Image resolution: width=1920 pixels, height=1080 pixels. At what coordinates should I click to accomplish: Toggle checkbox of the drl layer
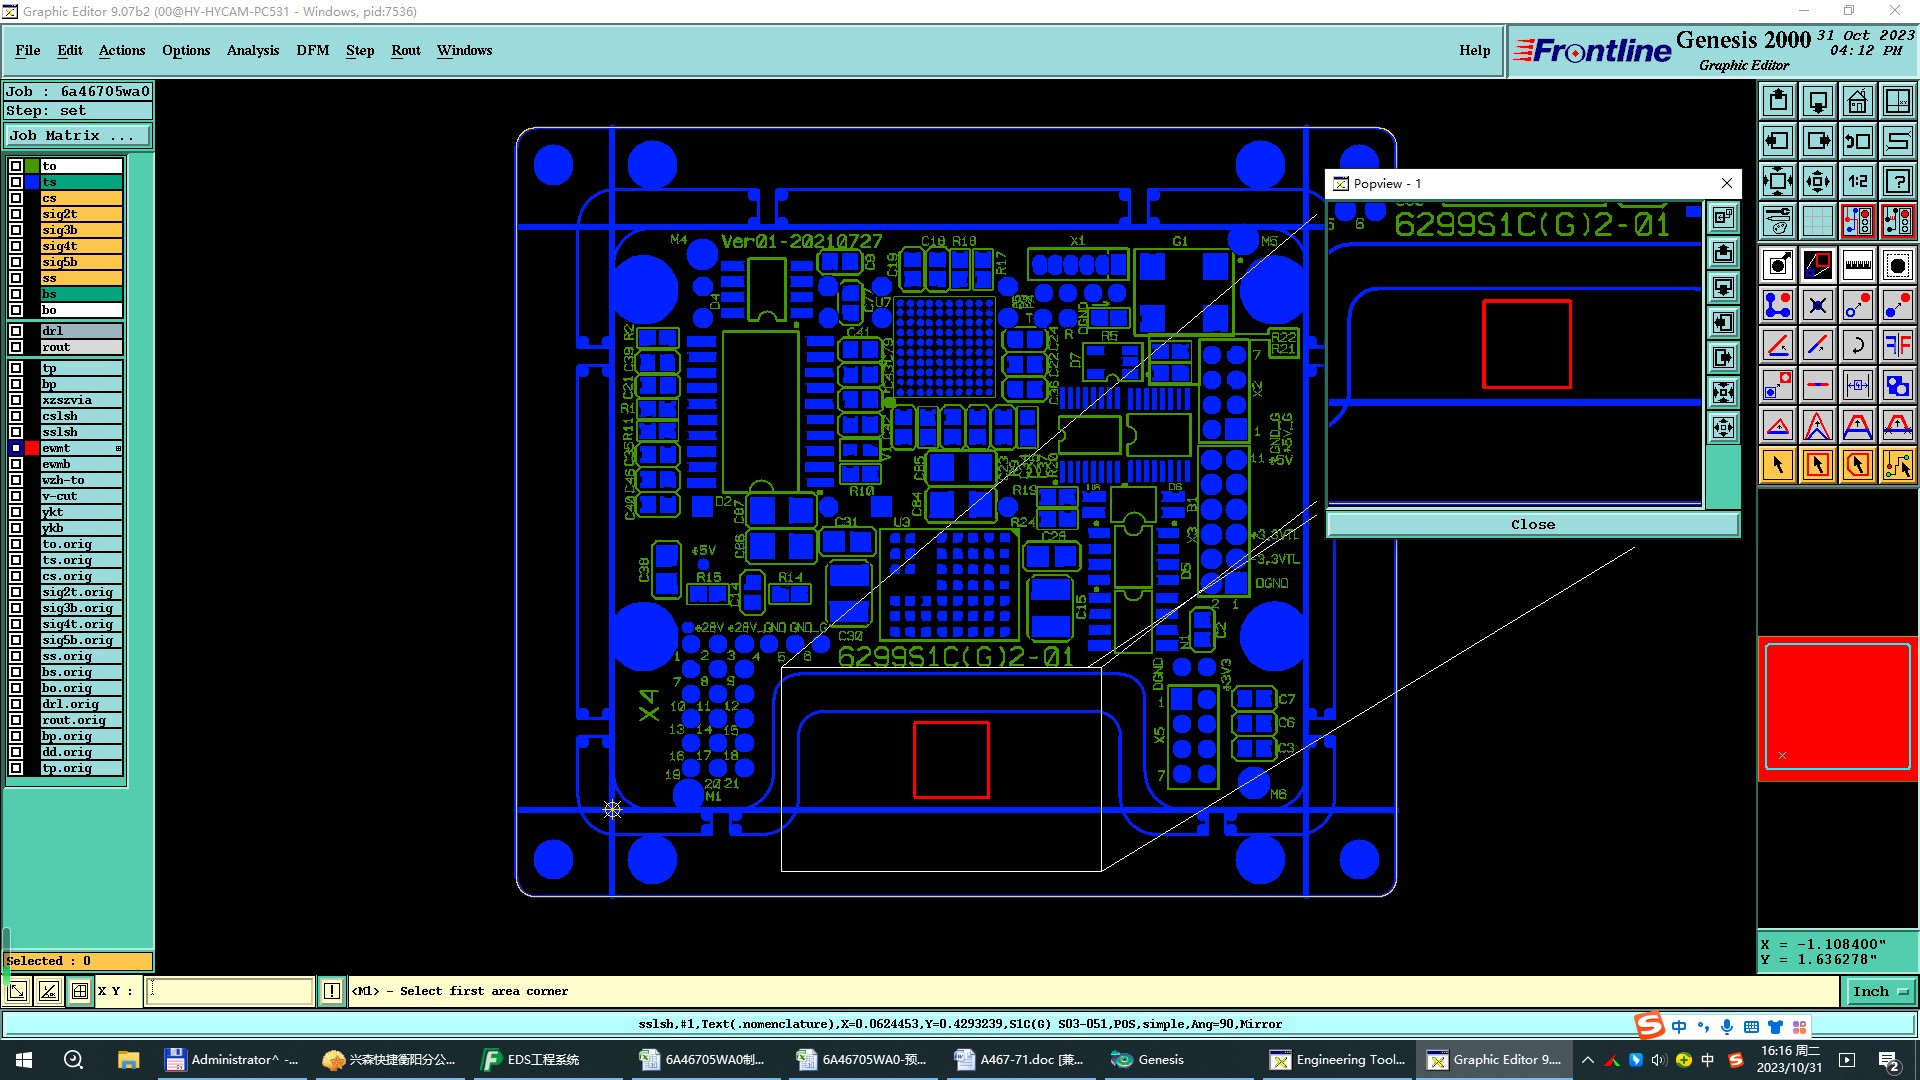[x=16, y=331]
